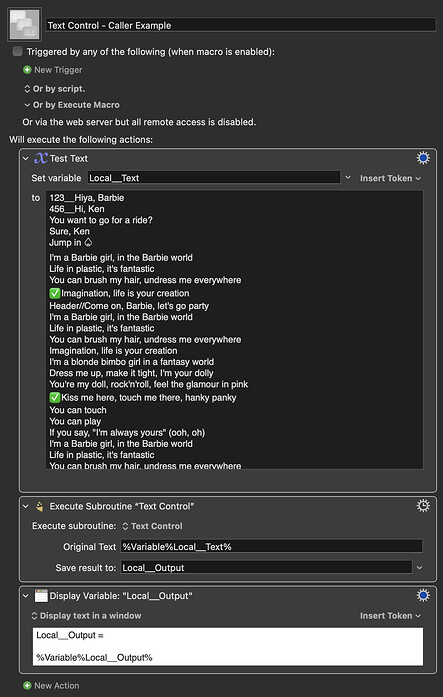
Task: Click green checkmark before "Imagination, life is your creation"
Action: 55,293
